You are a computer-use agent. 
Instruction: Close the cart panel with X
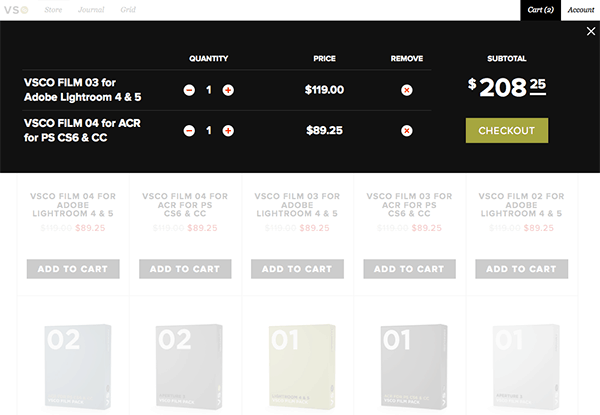coord(591,31)
